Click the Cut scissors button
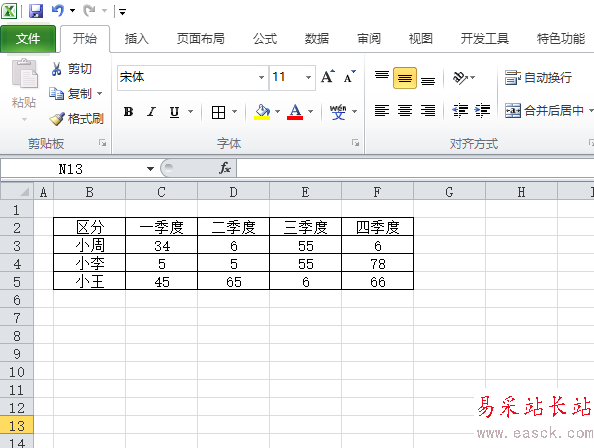 (x=72, y=69)
